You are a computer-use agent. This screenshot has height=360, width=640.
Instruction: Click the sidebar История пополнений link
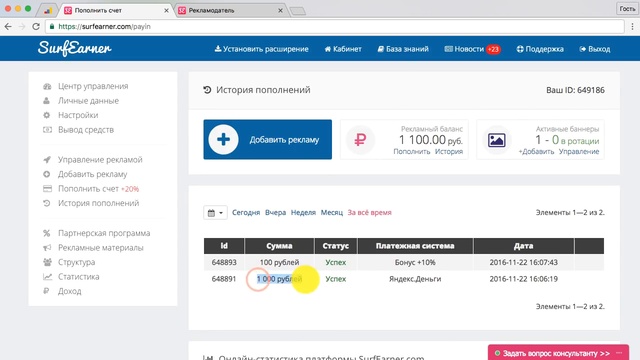pyautogui.click(x=98, y=203)
